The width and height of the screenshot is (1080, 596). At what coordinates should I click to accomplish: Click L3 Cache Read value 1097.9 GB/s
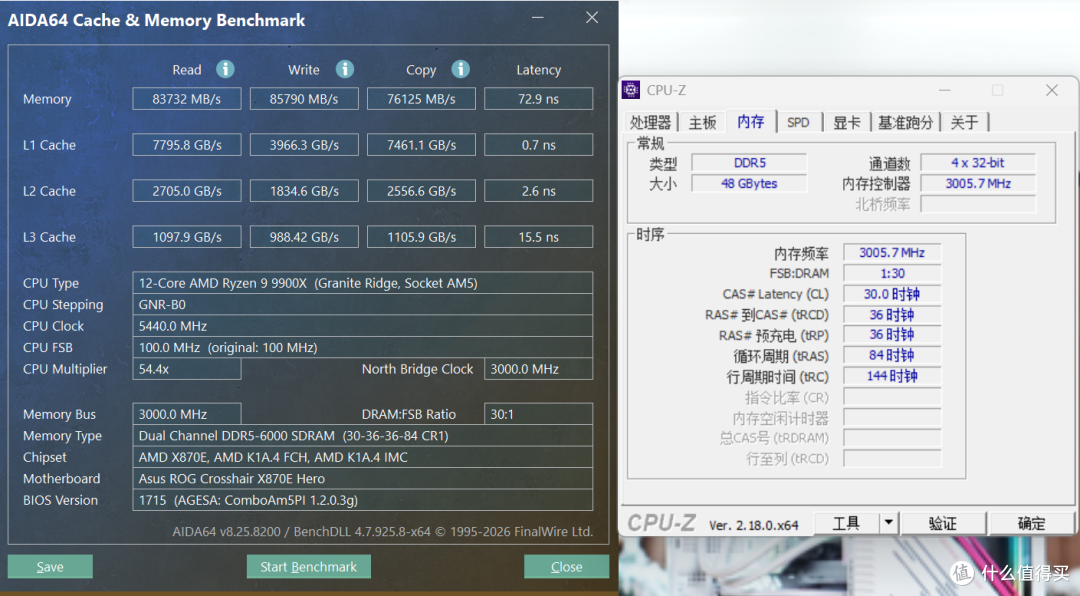187,236
